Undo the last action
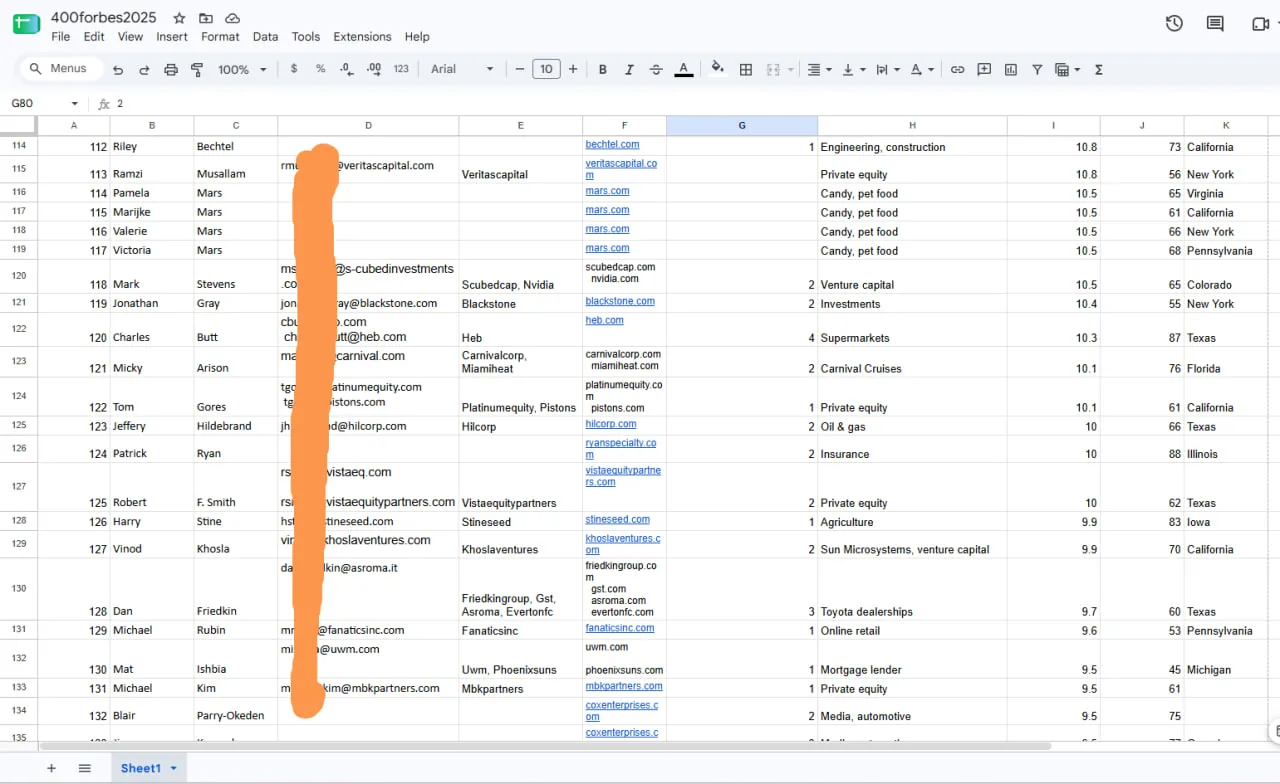 118,69
